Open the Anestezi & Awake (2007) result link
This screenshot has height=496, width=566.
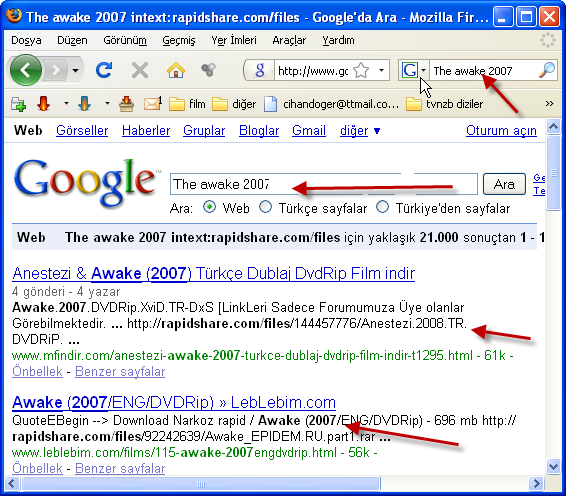pos(213,274)
